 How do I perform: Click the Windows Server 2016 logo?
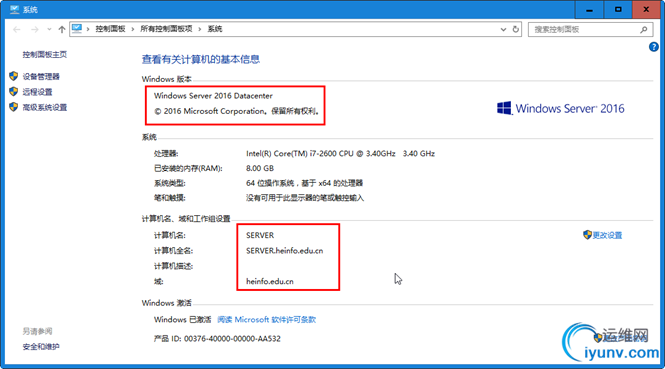click(x=561, y=109)
